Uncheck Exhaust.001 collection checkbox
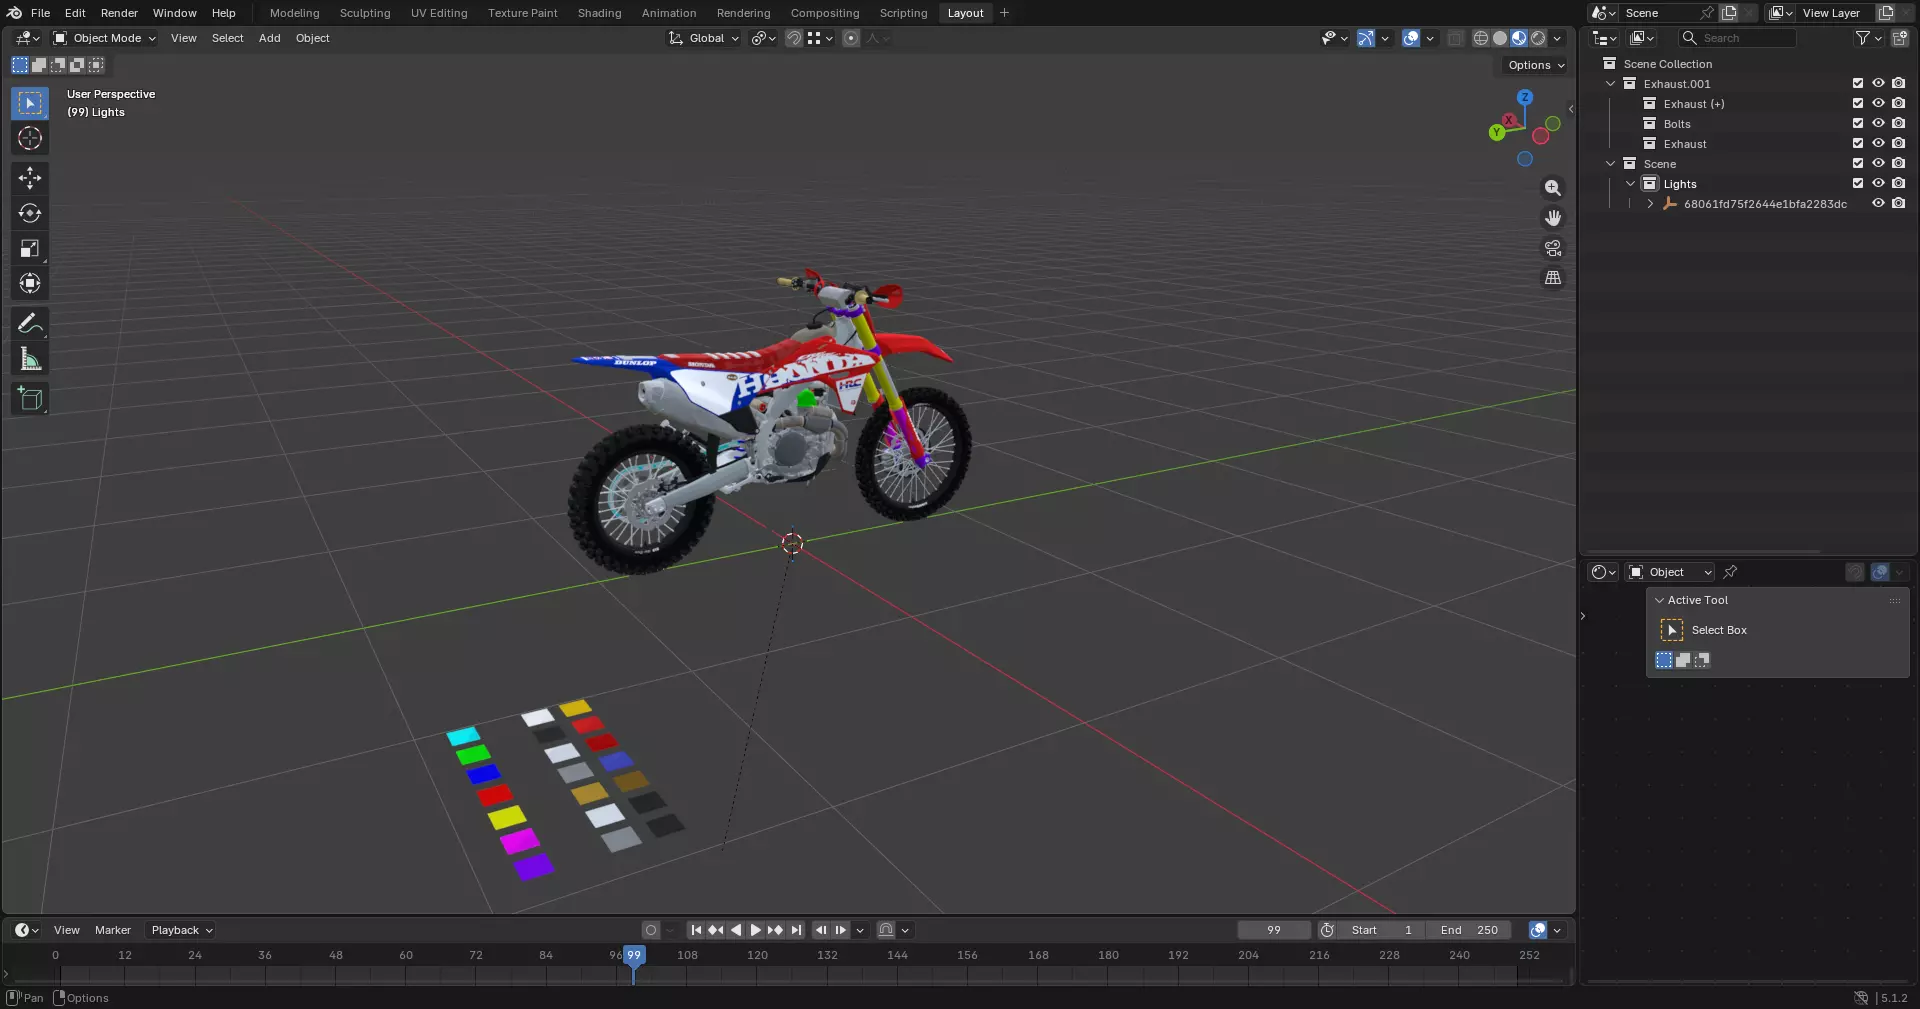 pyautogui.click(x=1858, y=84)
